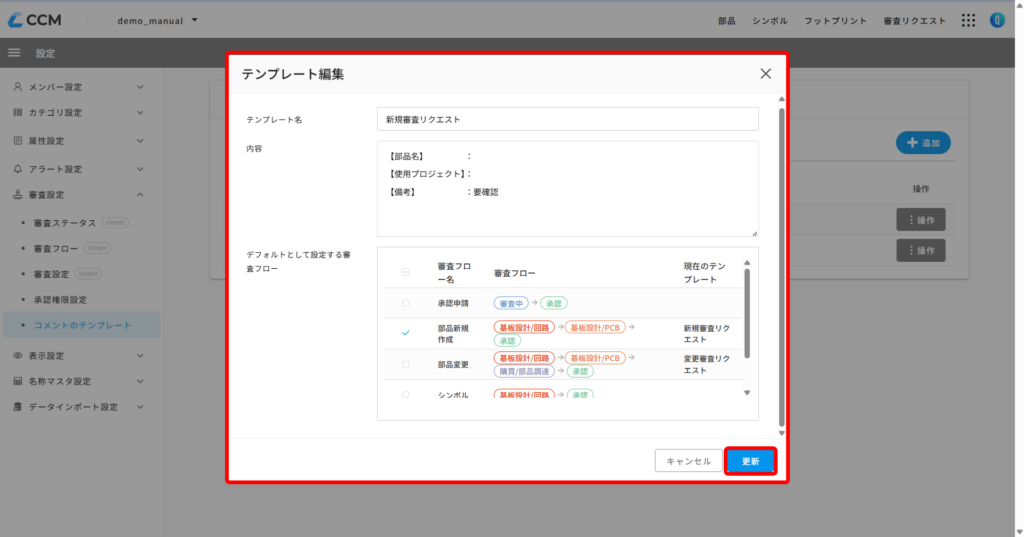This screenshot has height=537, width=1024.
Task: Click the dialog vertical scrollbar
Action: tap(782, 267)
